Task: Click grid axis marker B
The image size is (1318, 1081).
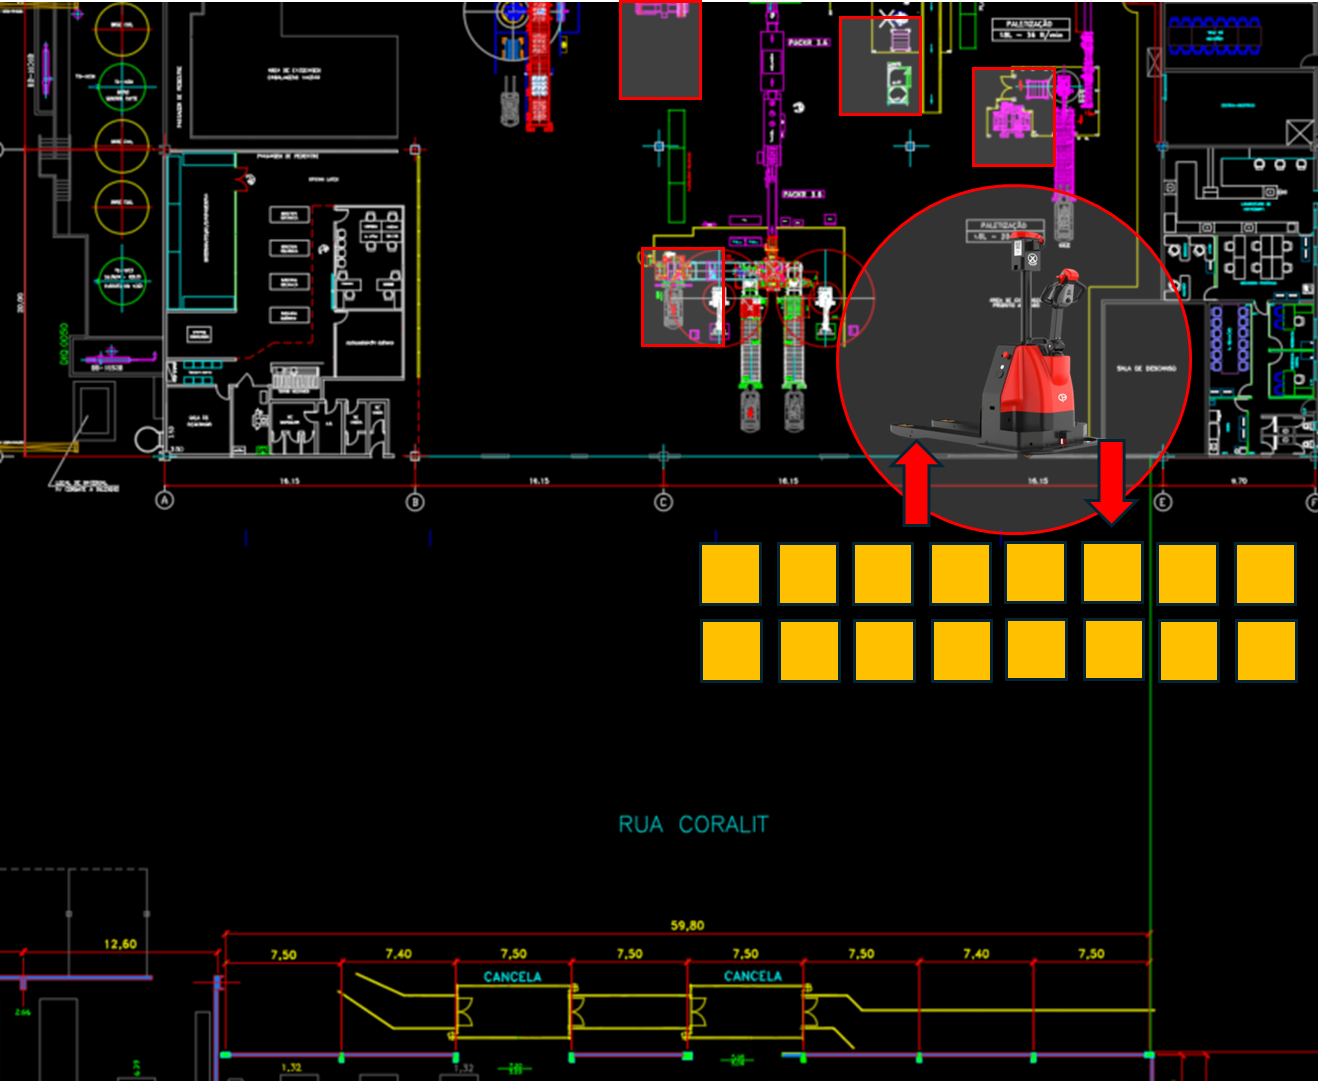Action: 415,501
